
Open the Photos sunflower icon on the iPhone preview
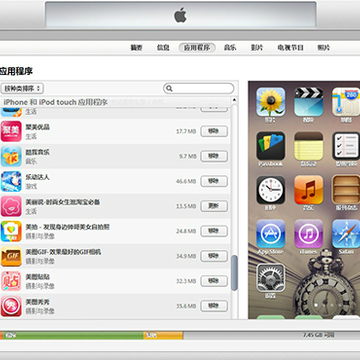271,102
